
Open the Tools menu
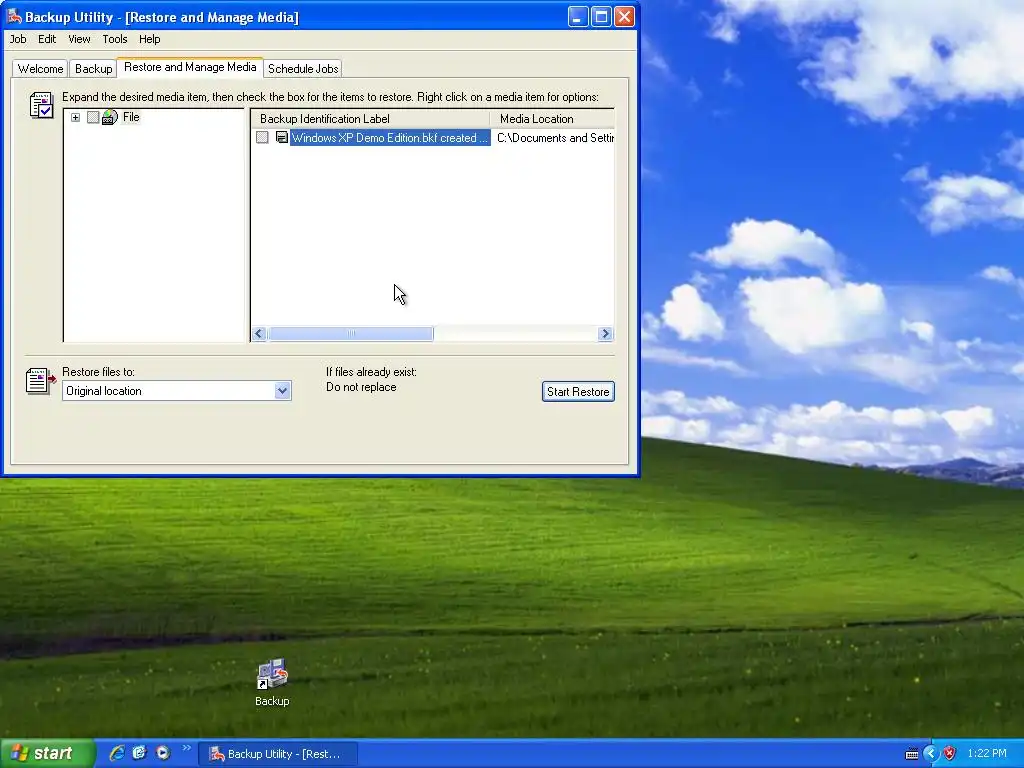115,39
